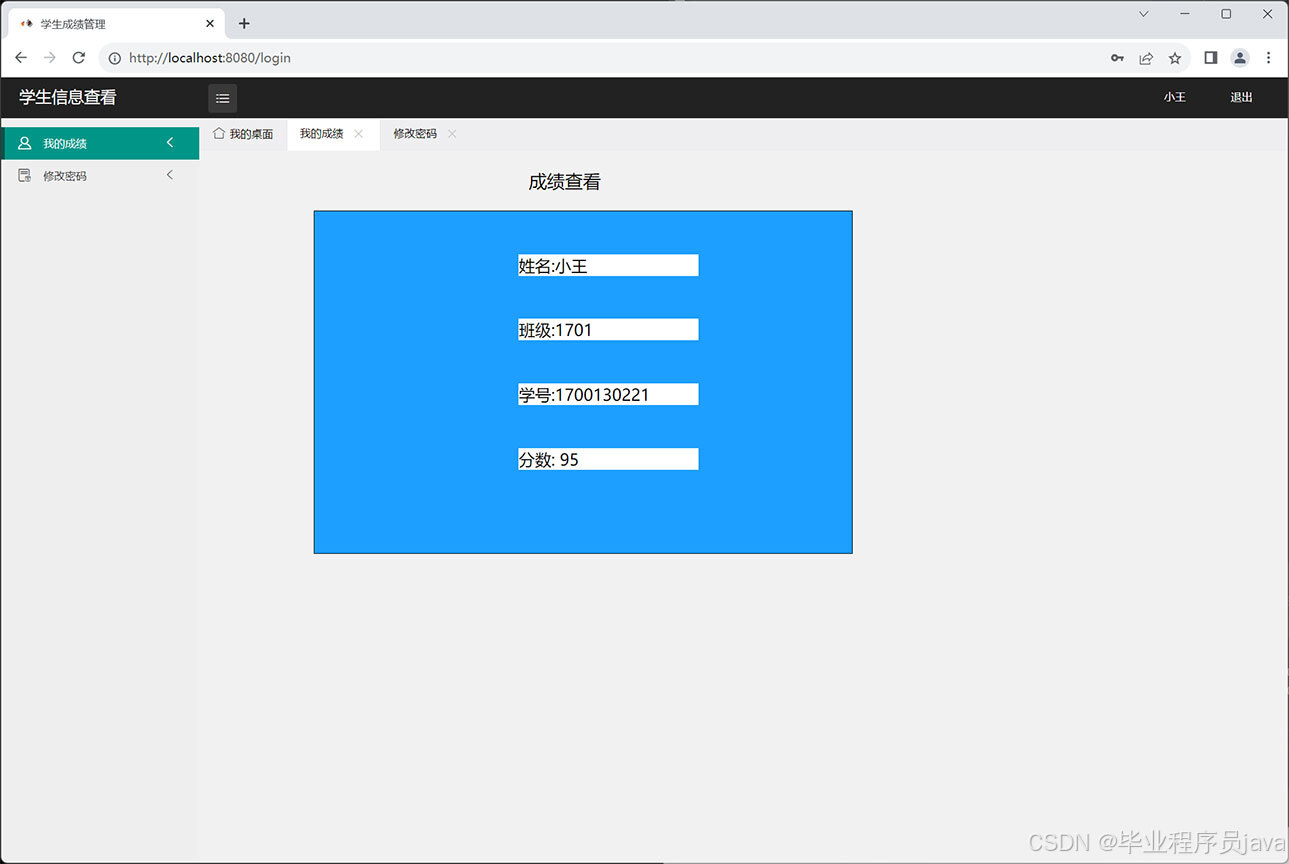The height and width of the screenshot is (864, 1289).
Task: Click the document icon beside 修改密码
Action: 25,175
